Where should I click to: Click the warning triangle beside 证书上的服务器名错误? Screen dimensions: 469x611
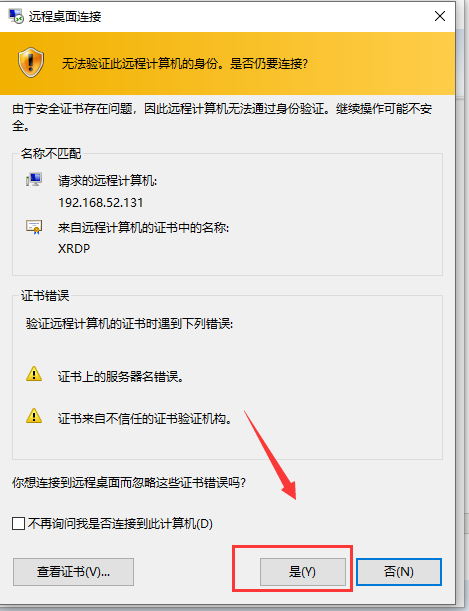[34, 374]
